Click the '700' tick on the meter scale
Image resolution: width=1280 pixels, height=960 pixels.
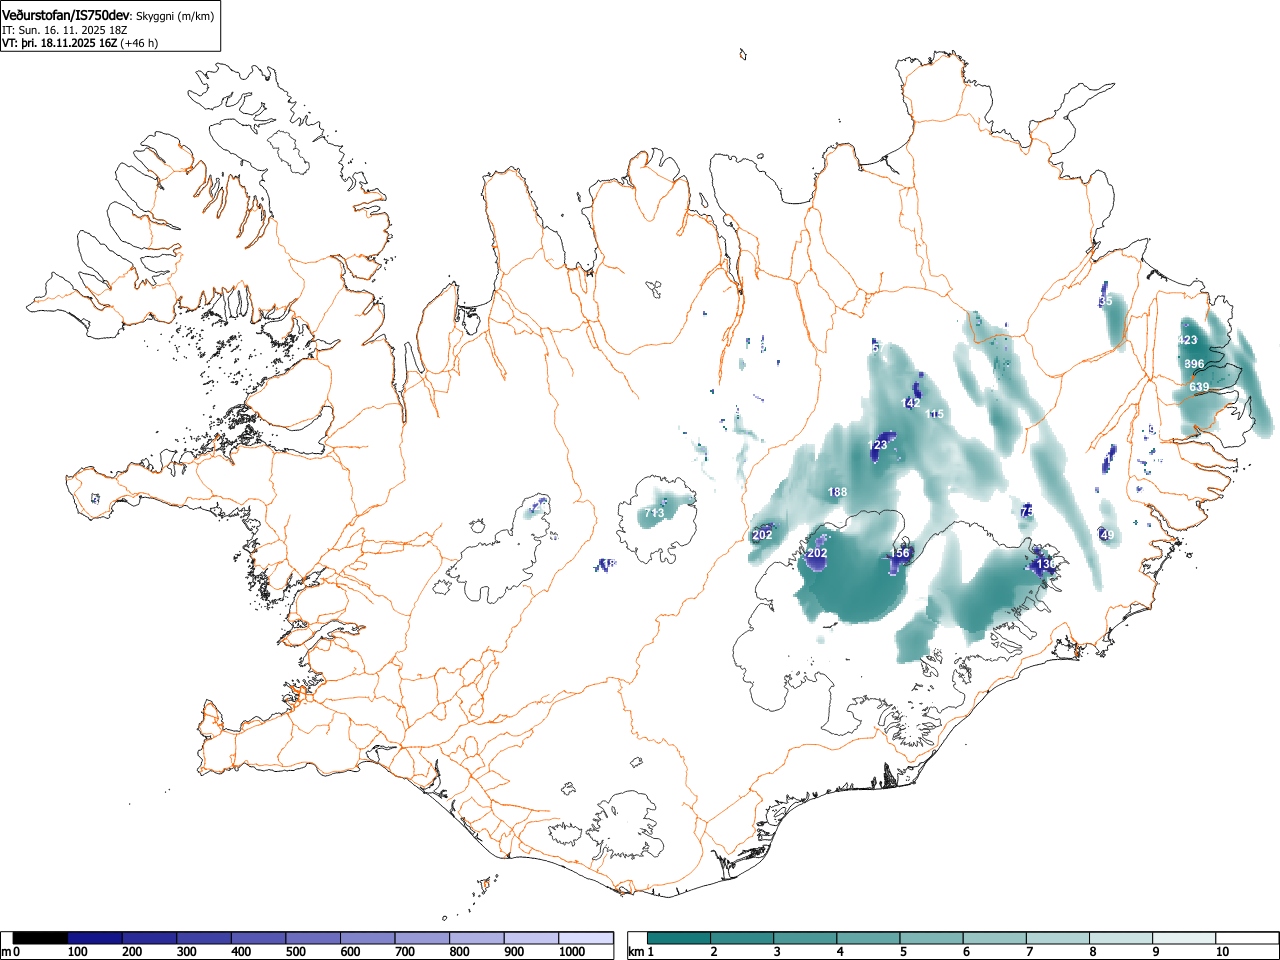pyautogui.click(x=405, y=952)
